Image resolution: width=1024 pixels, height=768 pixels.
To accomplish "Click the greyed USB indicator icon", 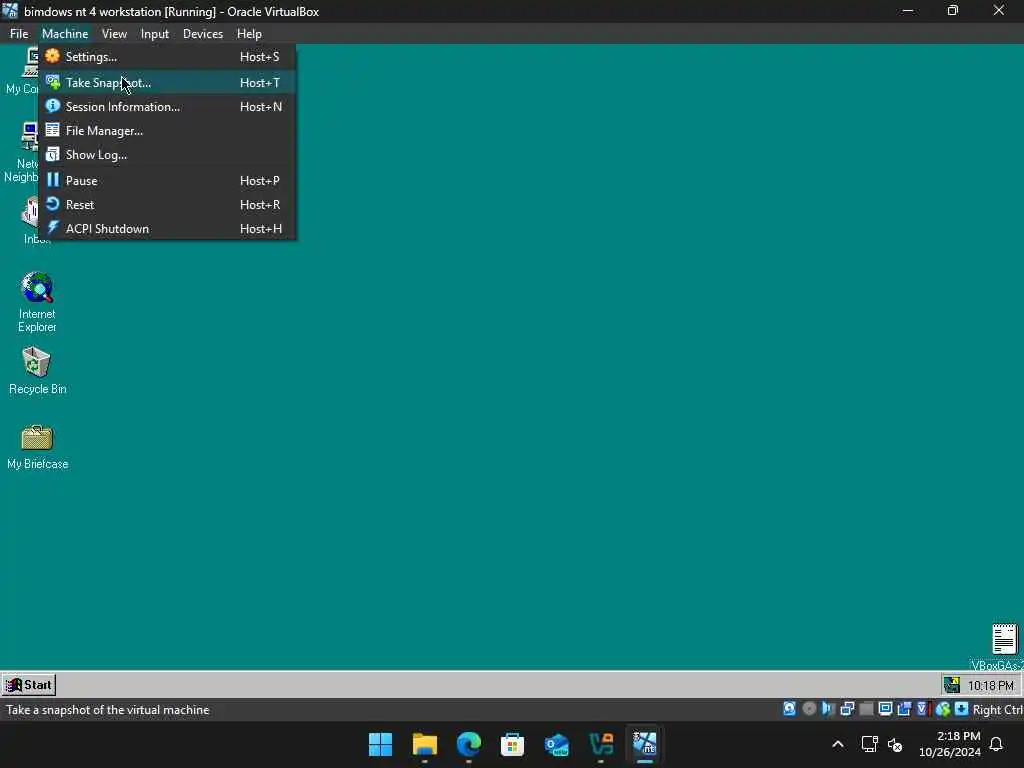I will (x=867, y=709).
